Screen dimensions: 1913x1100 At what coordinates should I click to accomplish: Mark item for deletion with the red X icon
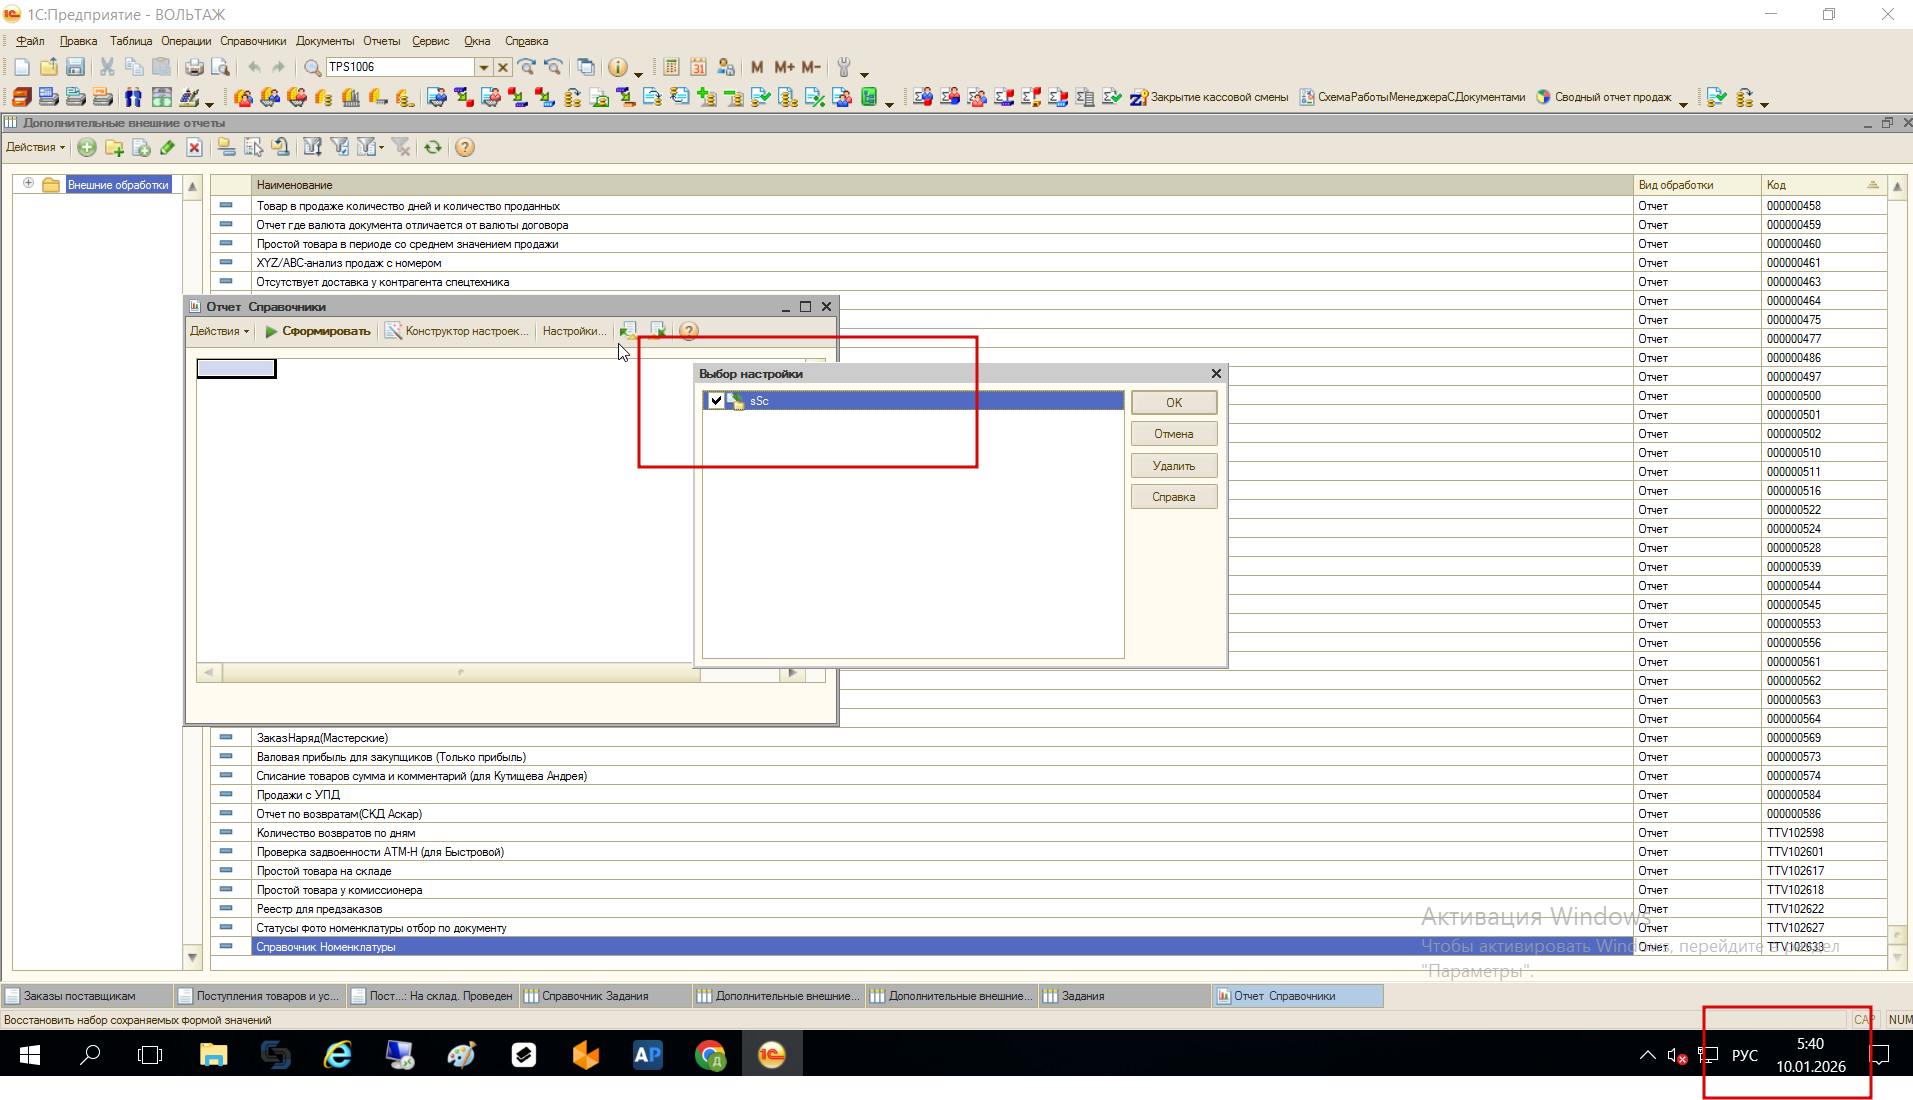tap(194, 147)
